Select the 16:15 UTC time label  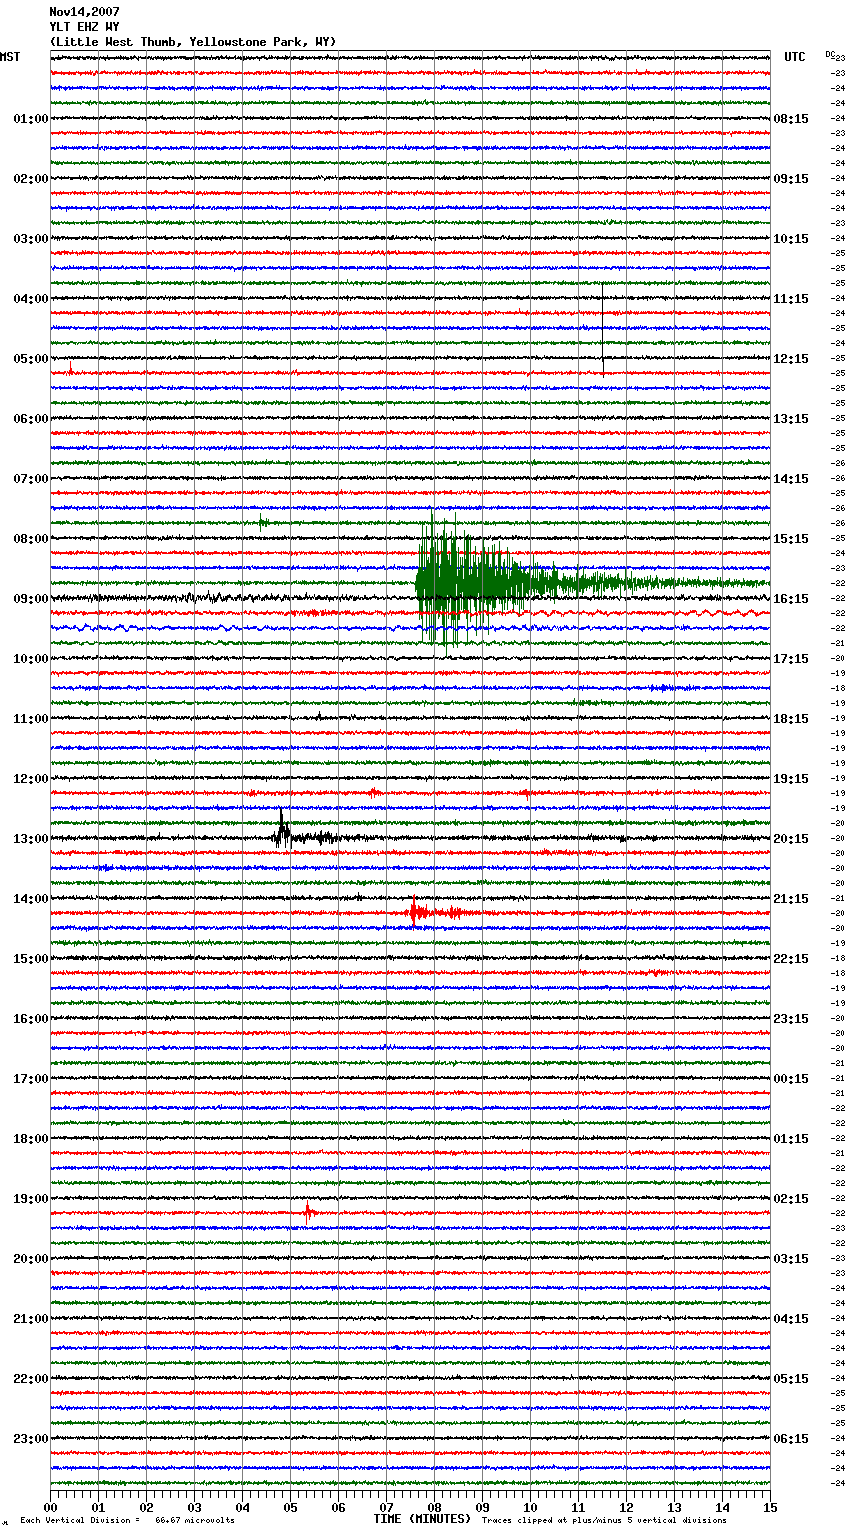791,599
